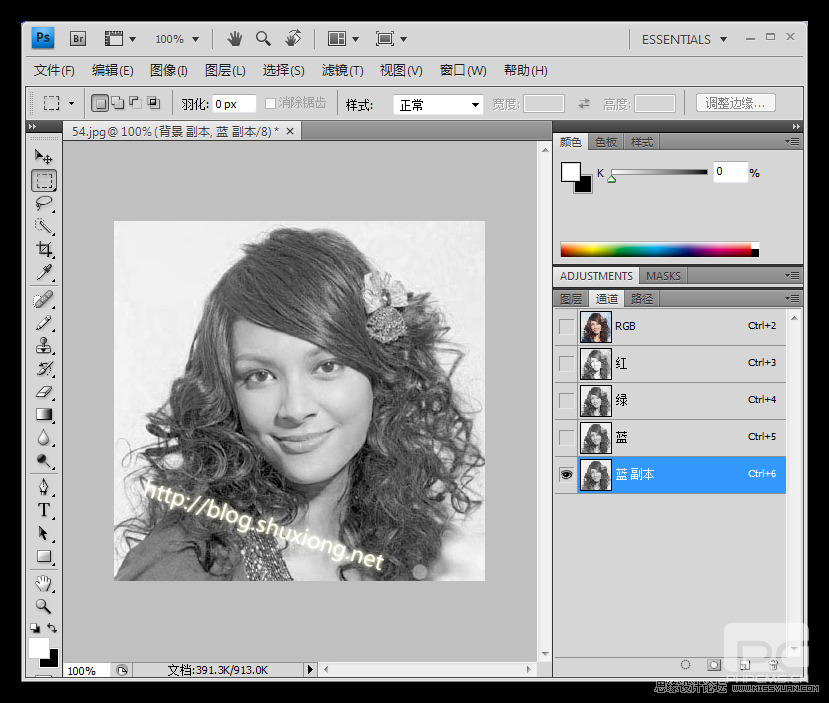Click the Rotate View tool in top bar
The width and height of the screenshot is (829, 703).
(x=293, y=38)
